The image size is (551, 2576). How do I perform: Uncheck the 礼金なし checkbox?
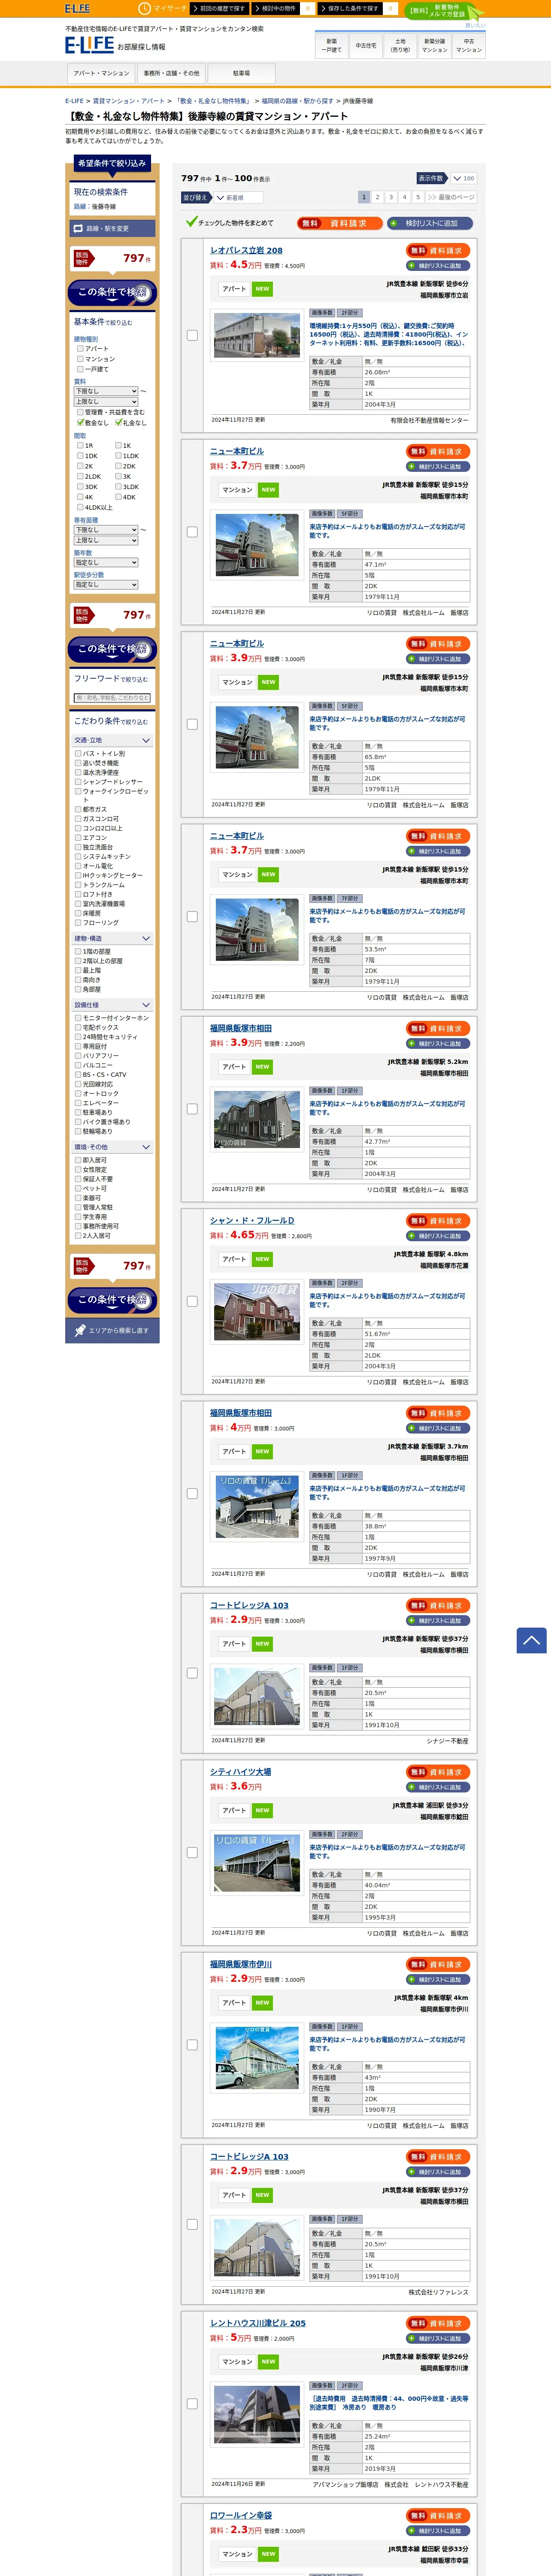click(118, 423)
